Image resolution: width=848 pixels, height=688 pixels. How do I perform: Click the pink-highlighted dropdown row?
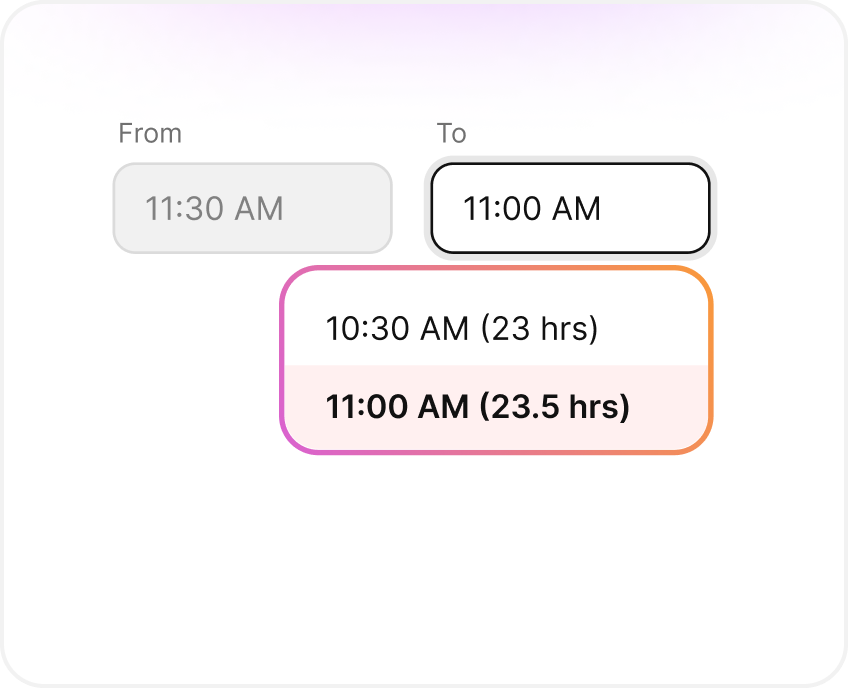point(496,408)
